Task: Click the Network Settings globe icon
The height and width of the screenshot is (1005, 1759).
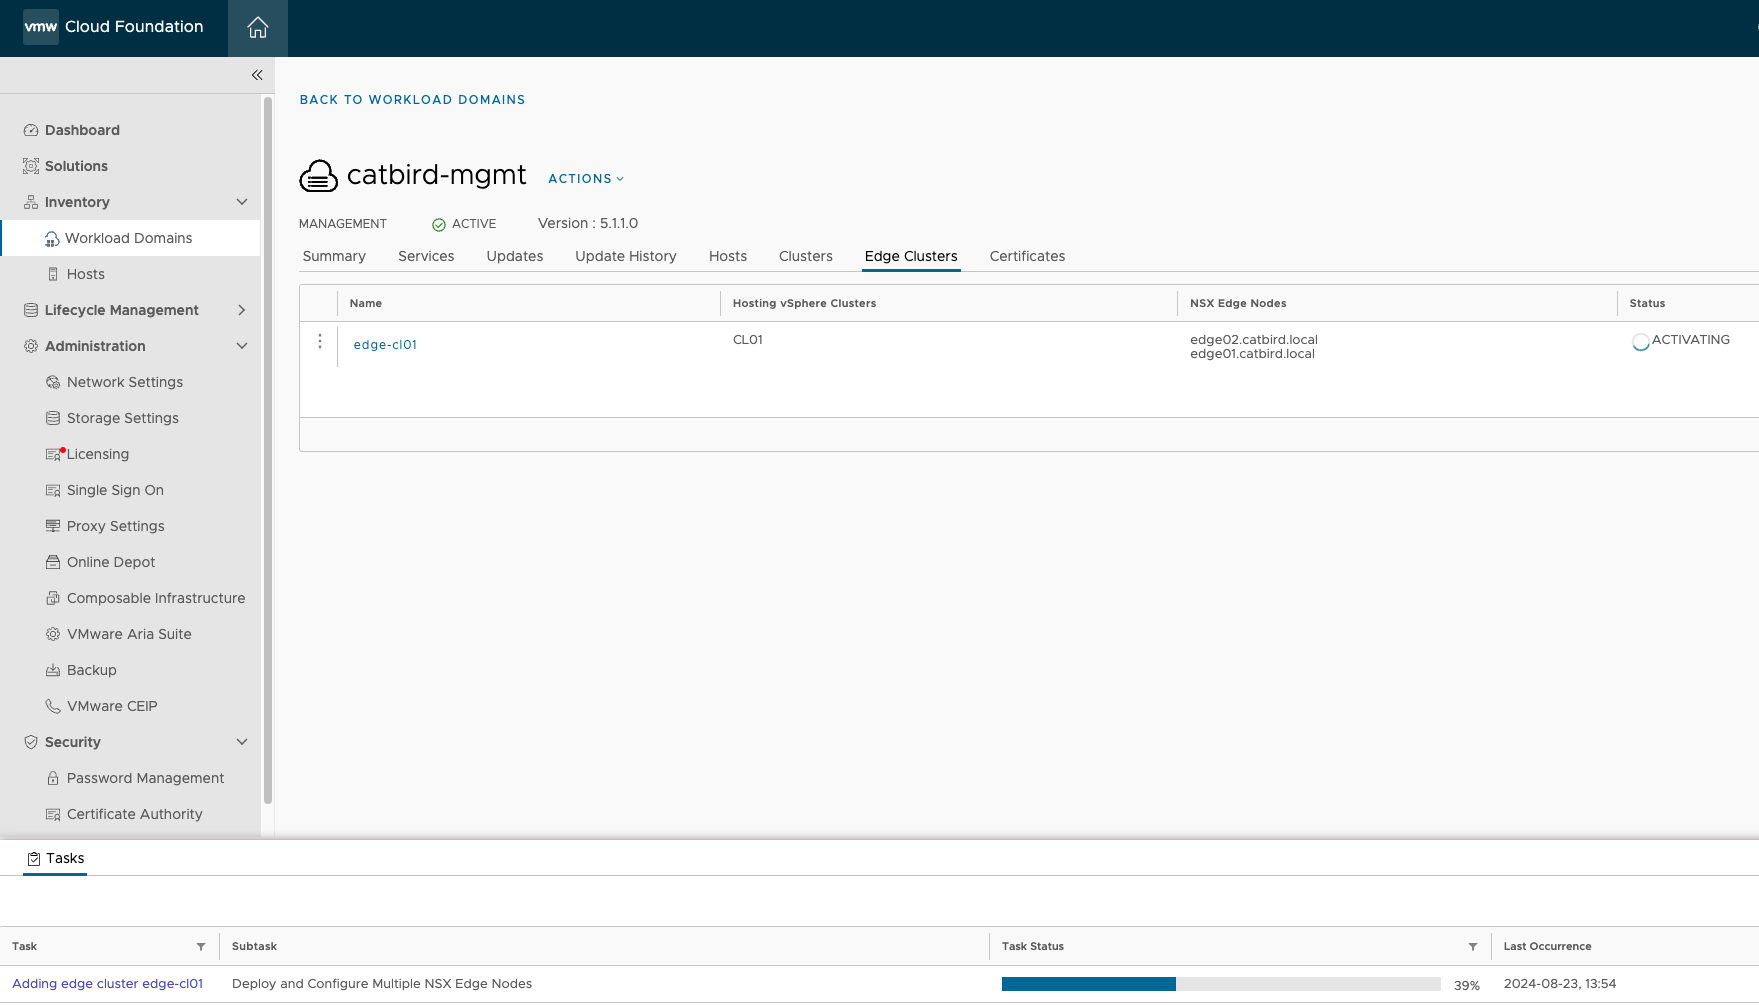Action: (53, 382)
